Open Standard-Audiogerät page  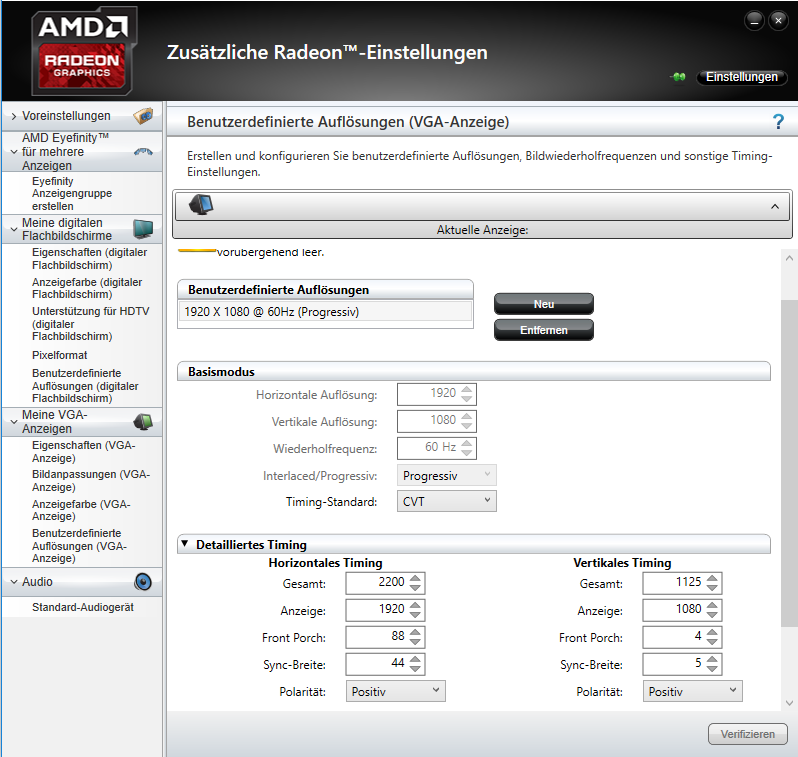(82, 607)
